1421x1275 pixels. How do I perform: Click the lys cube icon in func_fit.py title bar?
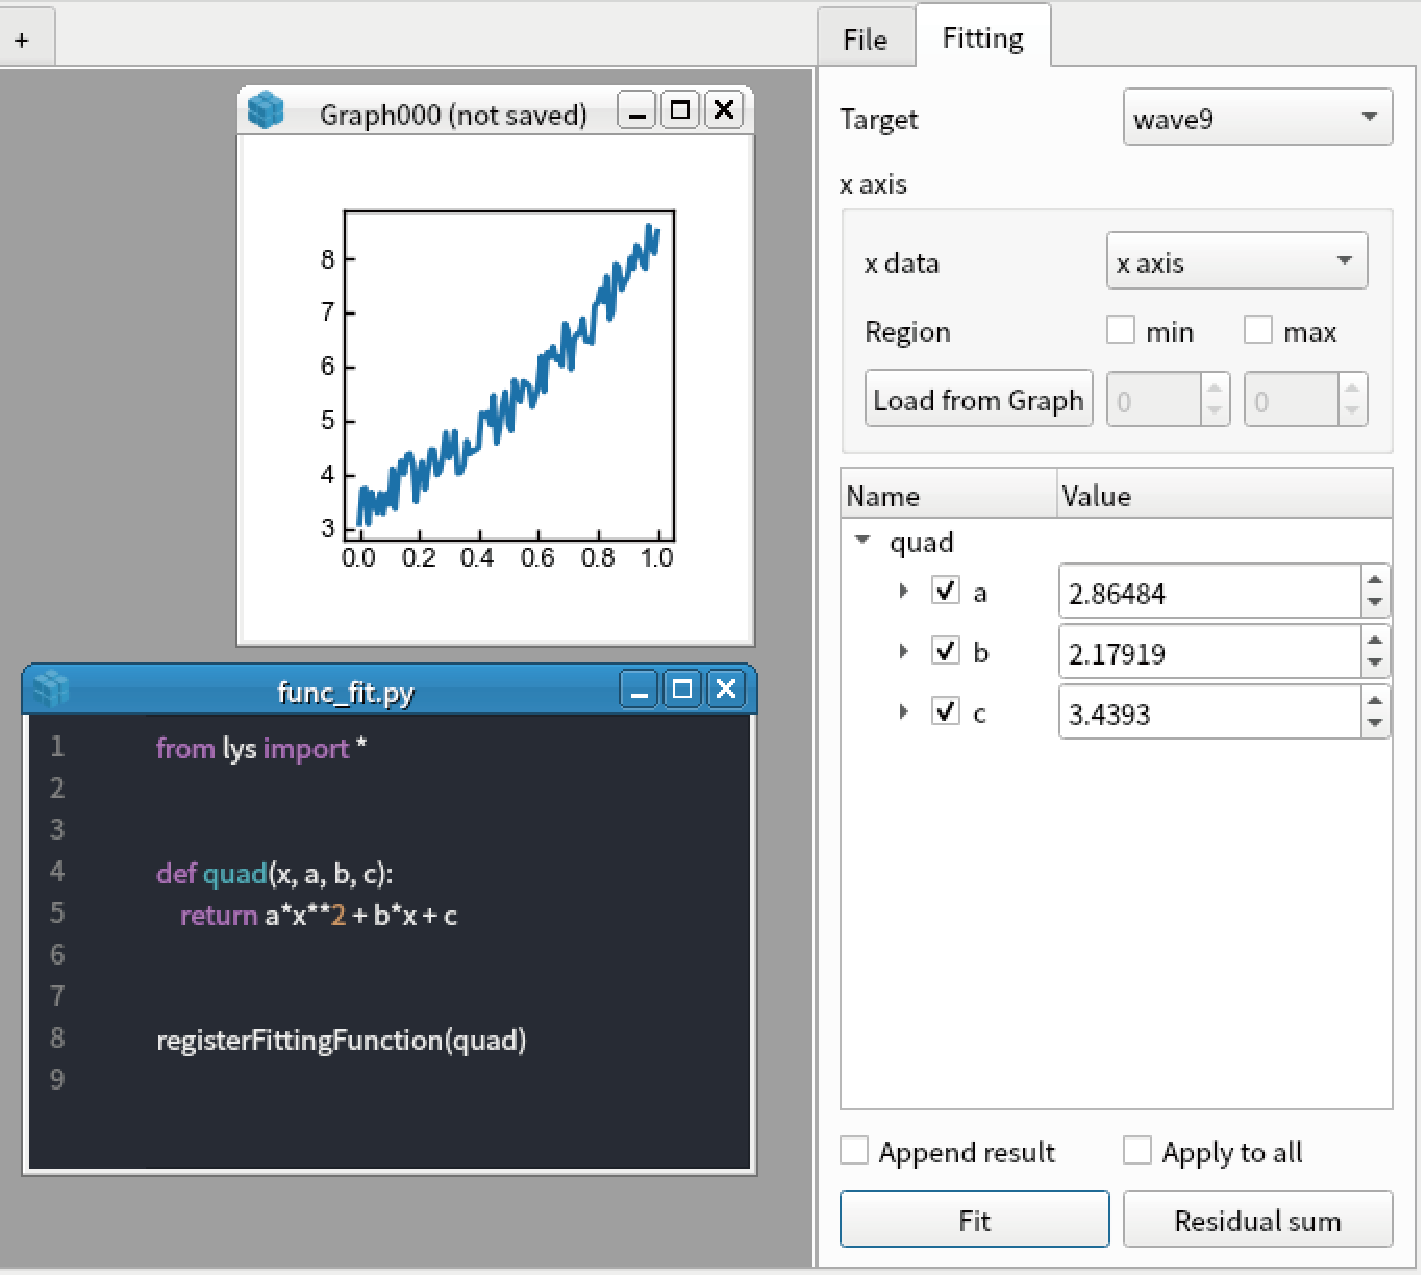(x=51, y=689)
